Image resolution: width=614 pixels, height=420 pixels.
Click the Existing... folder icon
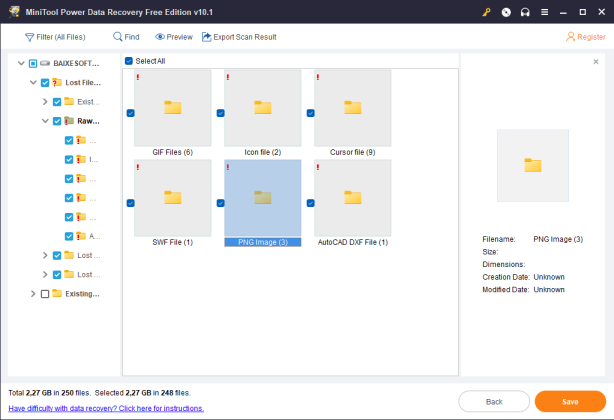click(57, 293)
